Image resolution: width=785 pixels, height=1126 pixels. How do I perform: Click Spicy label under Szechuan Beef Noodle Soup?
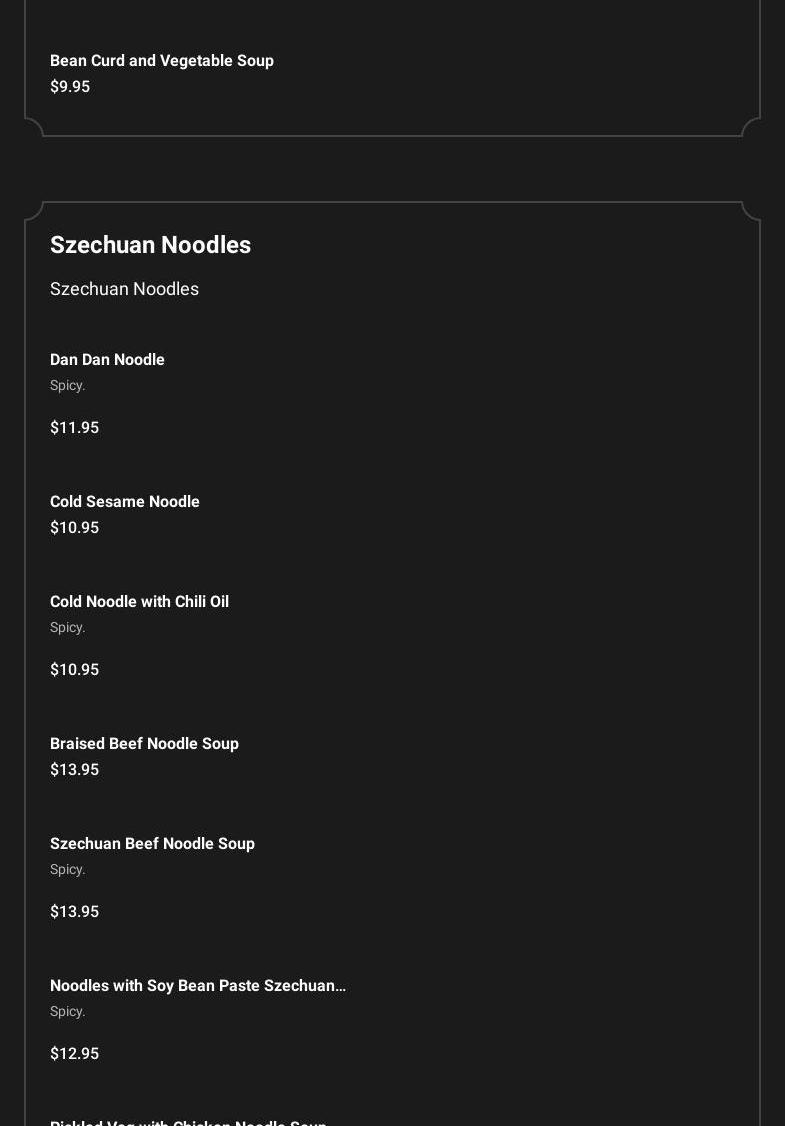coord(68,870)
